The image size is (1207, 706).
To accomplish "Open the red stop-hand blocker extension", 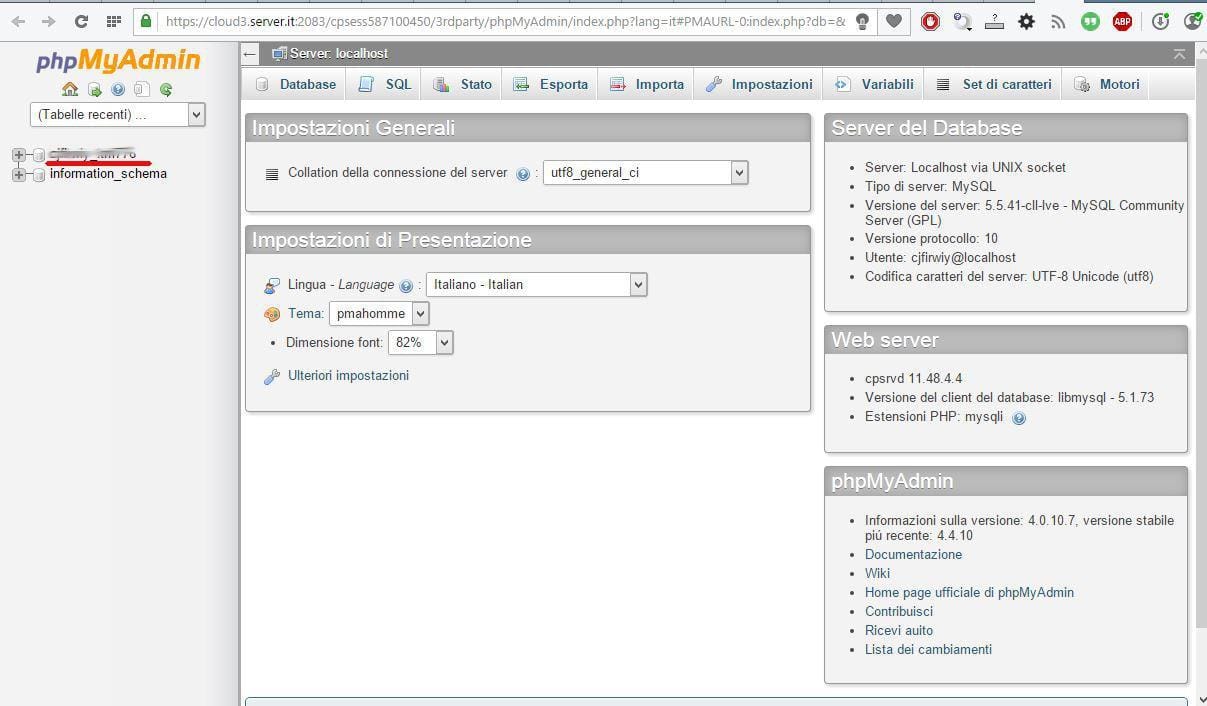I will click(x=931, y=21).
